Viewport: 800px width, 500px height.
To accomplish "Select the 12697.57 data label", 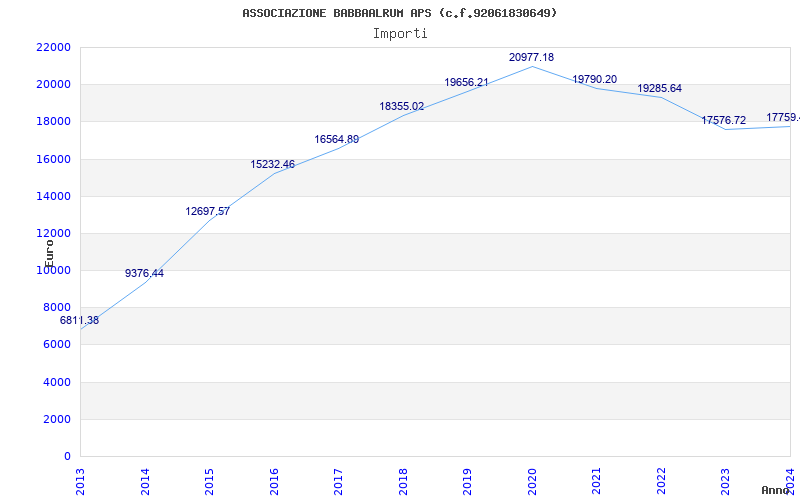I will pos(208,211).
